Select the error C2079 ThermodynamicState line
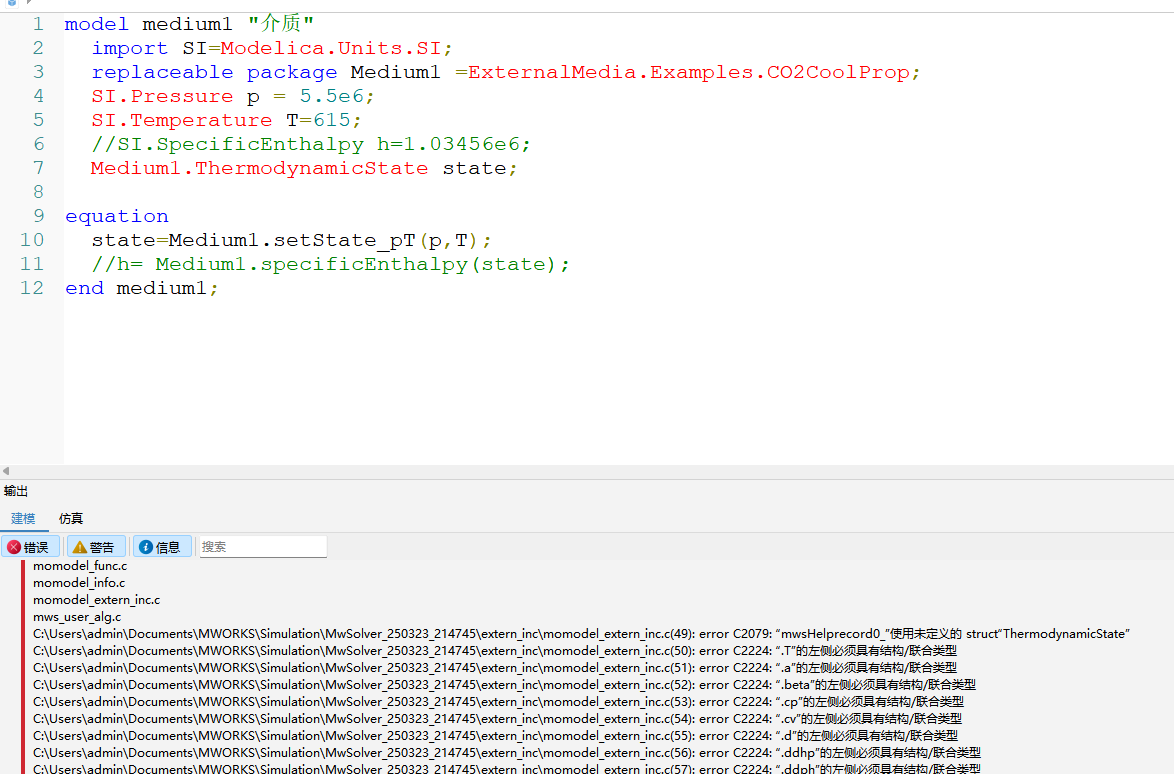1174x774 pixels. (582, 634)
